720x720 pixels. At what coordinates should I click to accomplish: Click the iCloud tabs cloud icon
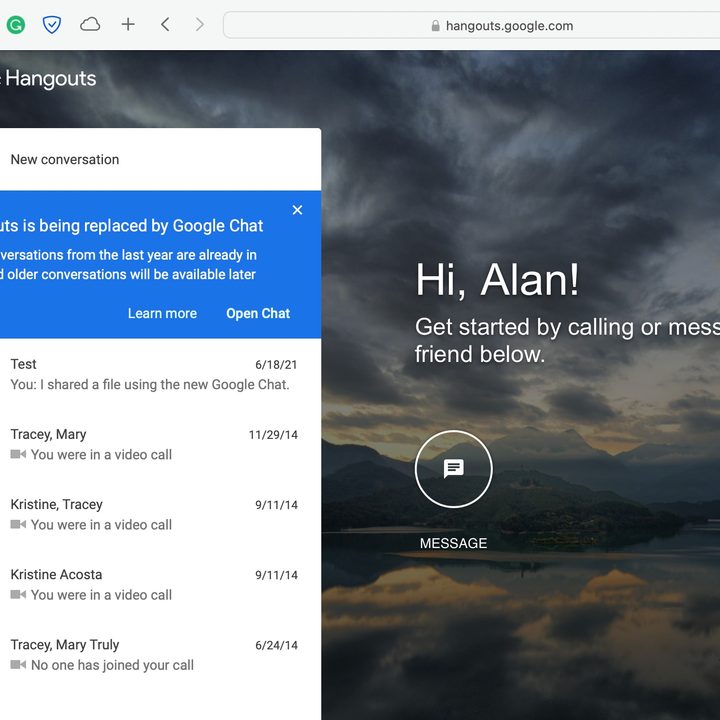click(90, 24)
